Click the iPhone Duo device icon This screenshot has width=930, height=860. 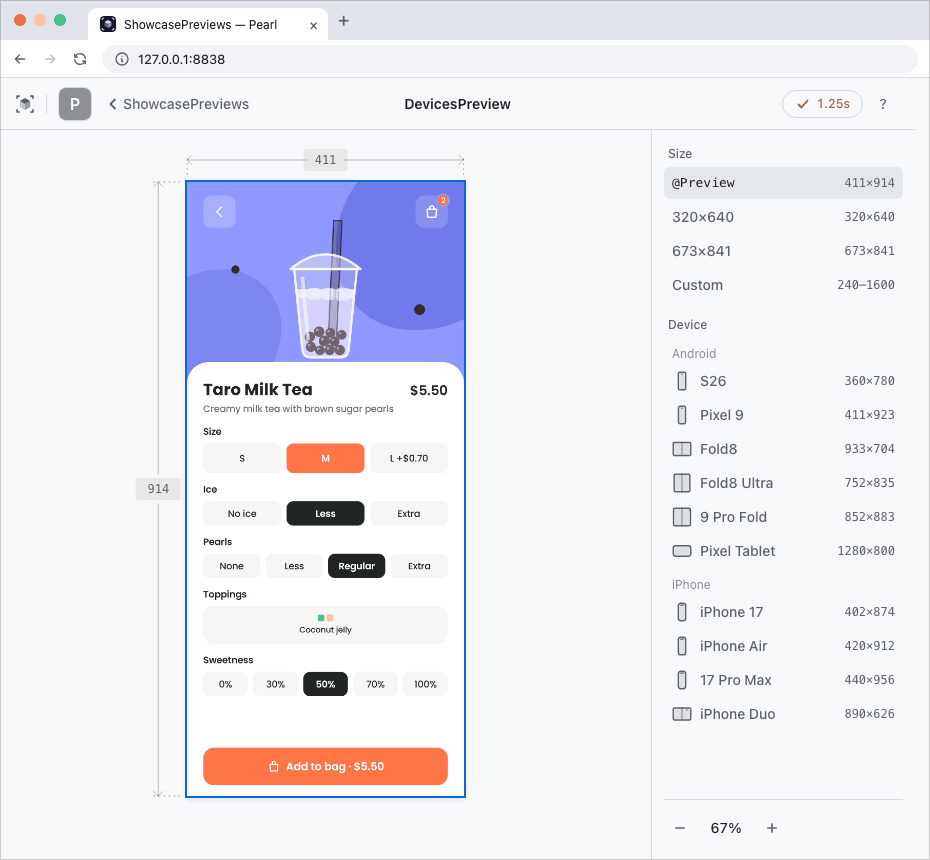[682, 714]
